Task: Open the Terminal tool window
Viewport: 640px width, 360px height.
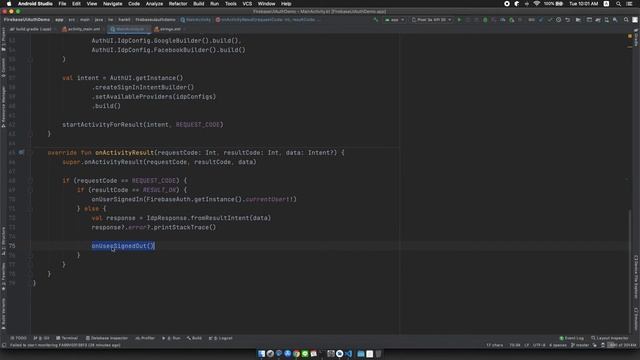Action: coord(67,338)
